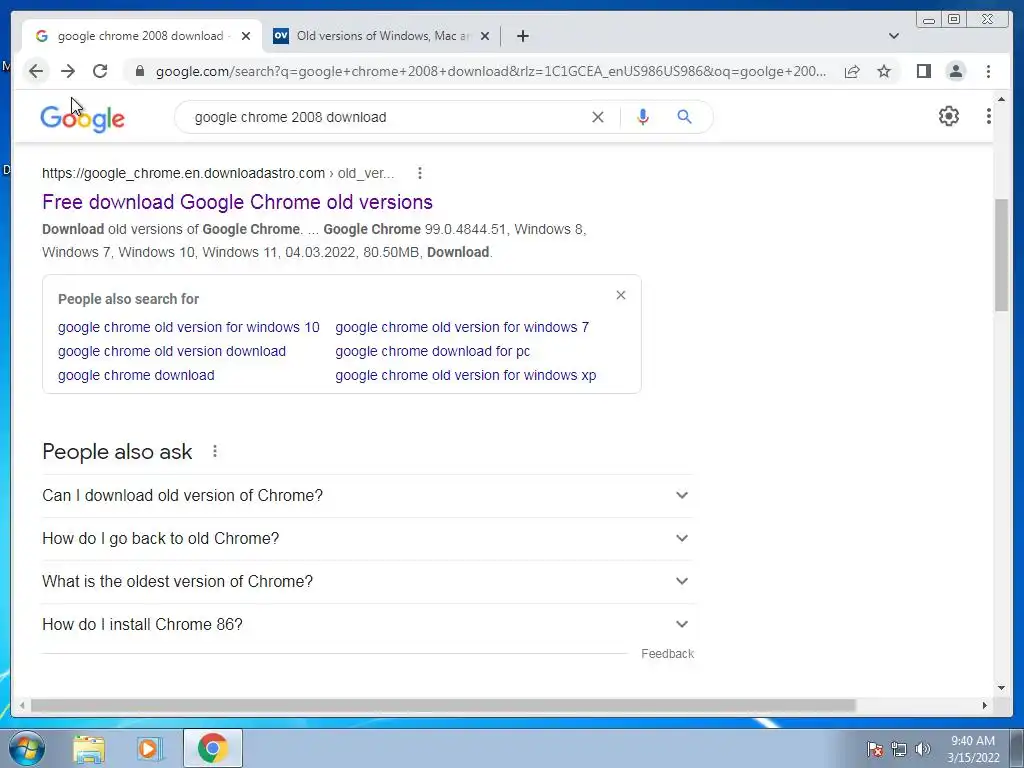Click the Chrome taskbar button
This screenshot has height=768, width=1024.
pyautogui.click(x=212, y=748)
